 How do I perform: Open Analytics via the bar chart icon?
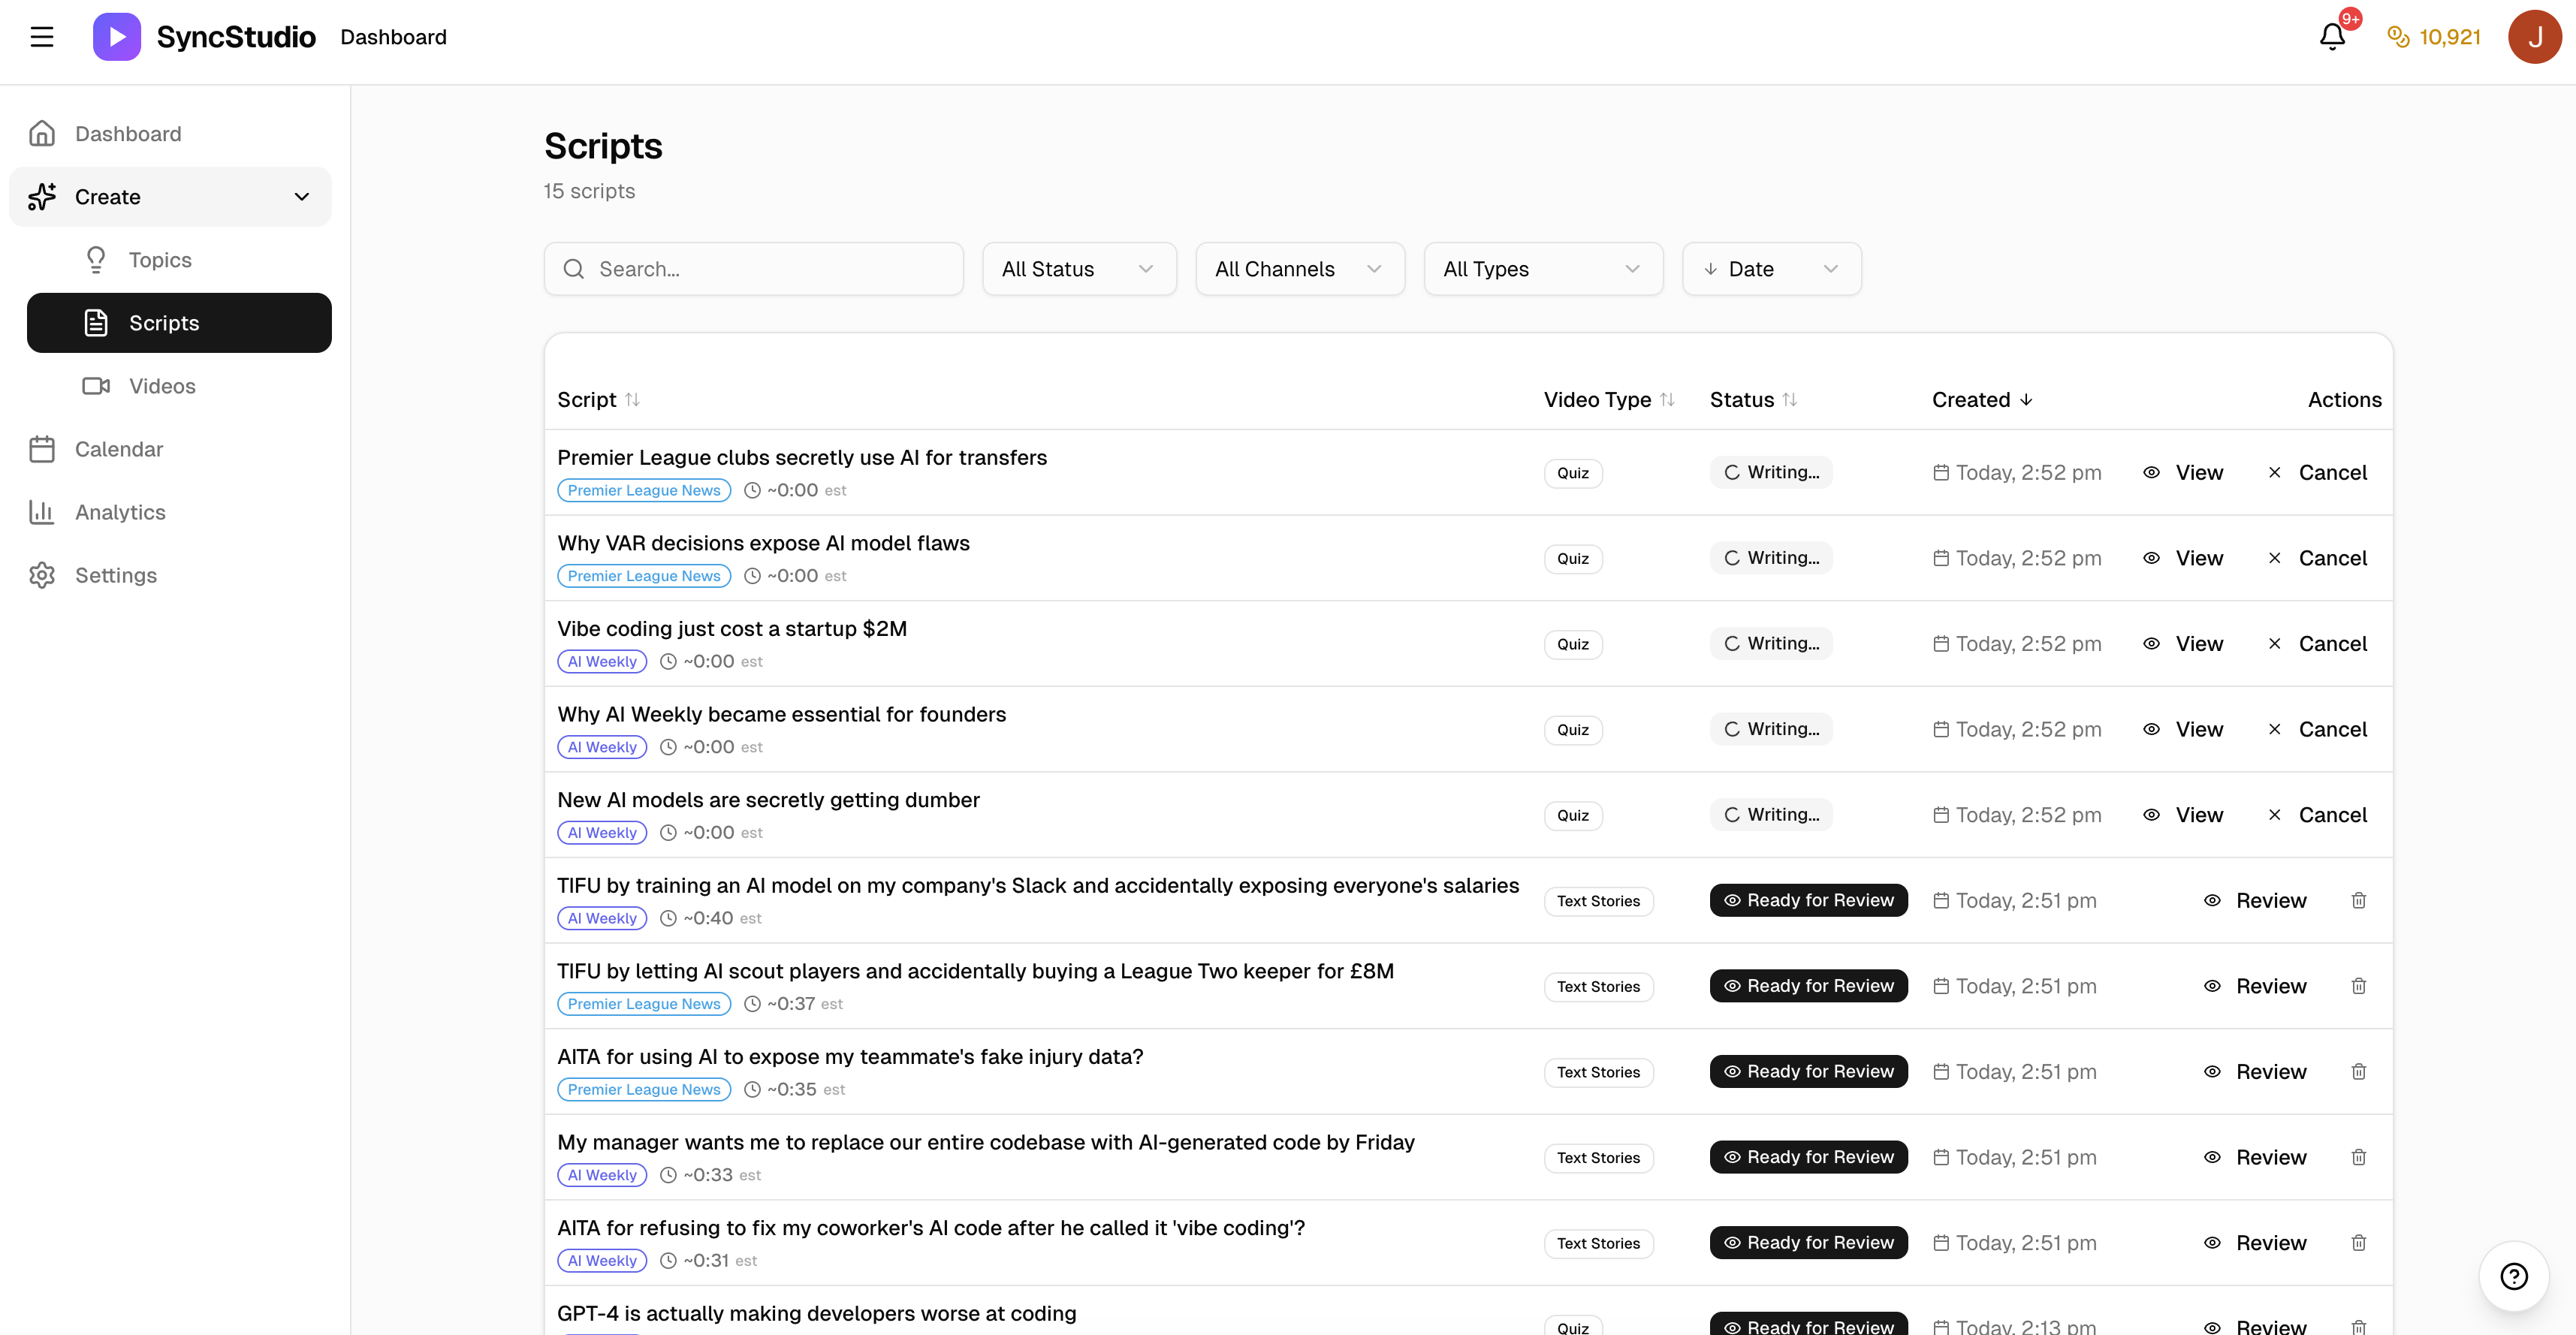click(x=42, y=511)
